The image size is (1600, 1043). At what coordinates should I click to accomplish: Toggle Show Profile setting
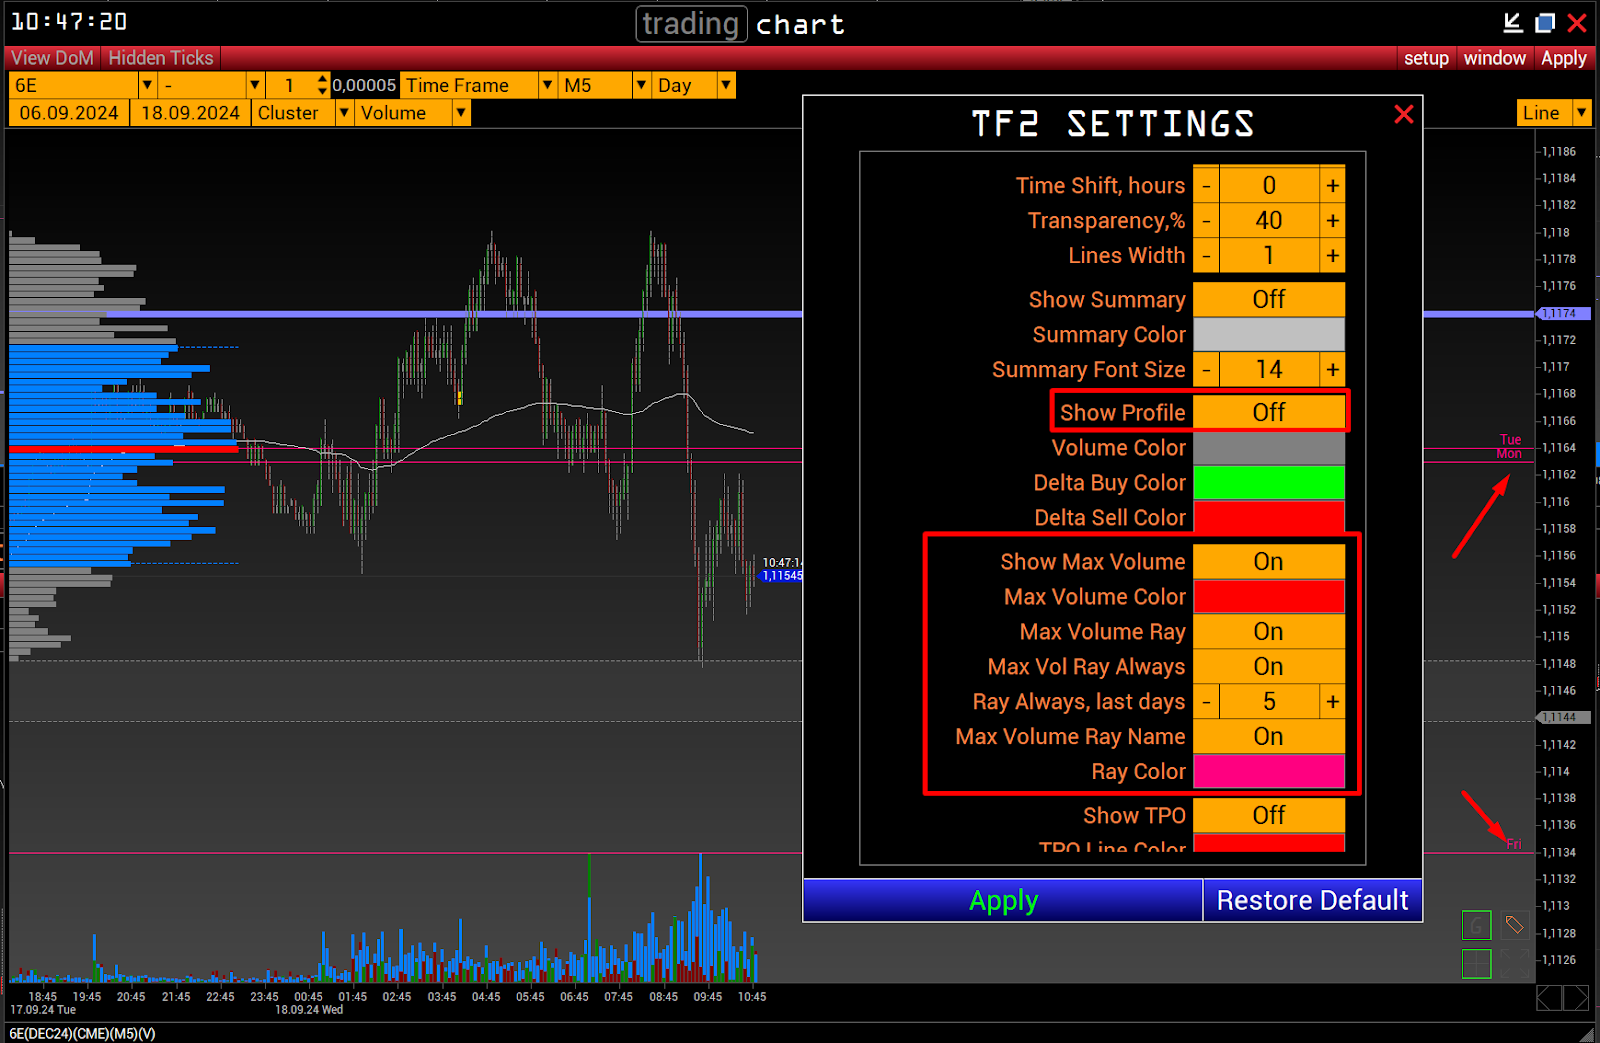pos(1268,412)
